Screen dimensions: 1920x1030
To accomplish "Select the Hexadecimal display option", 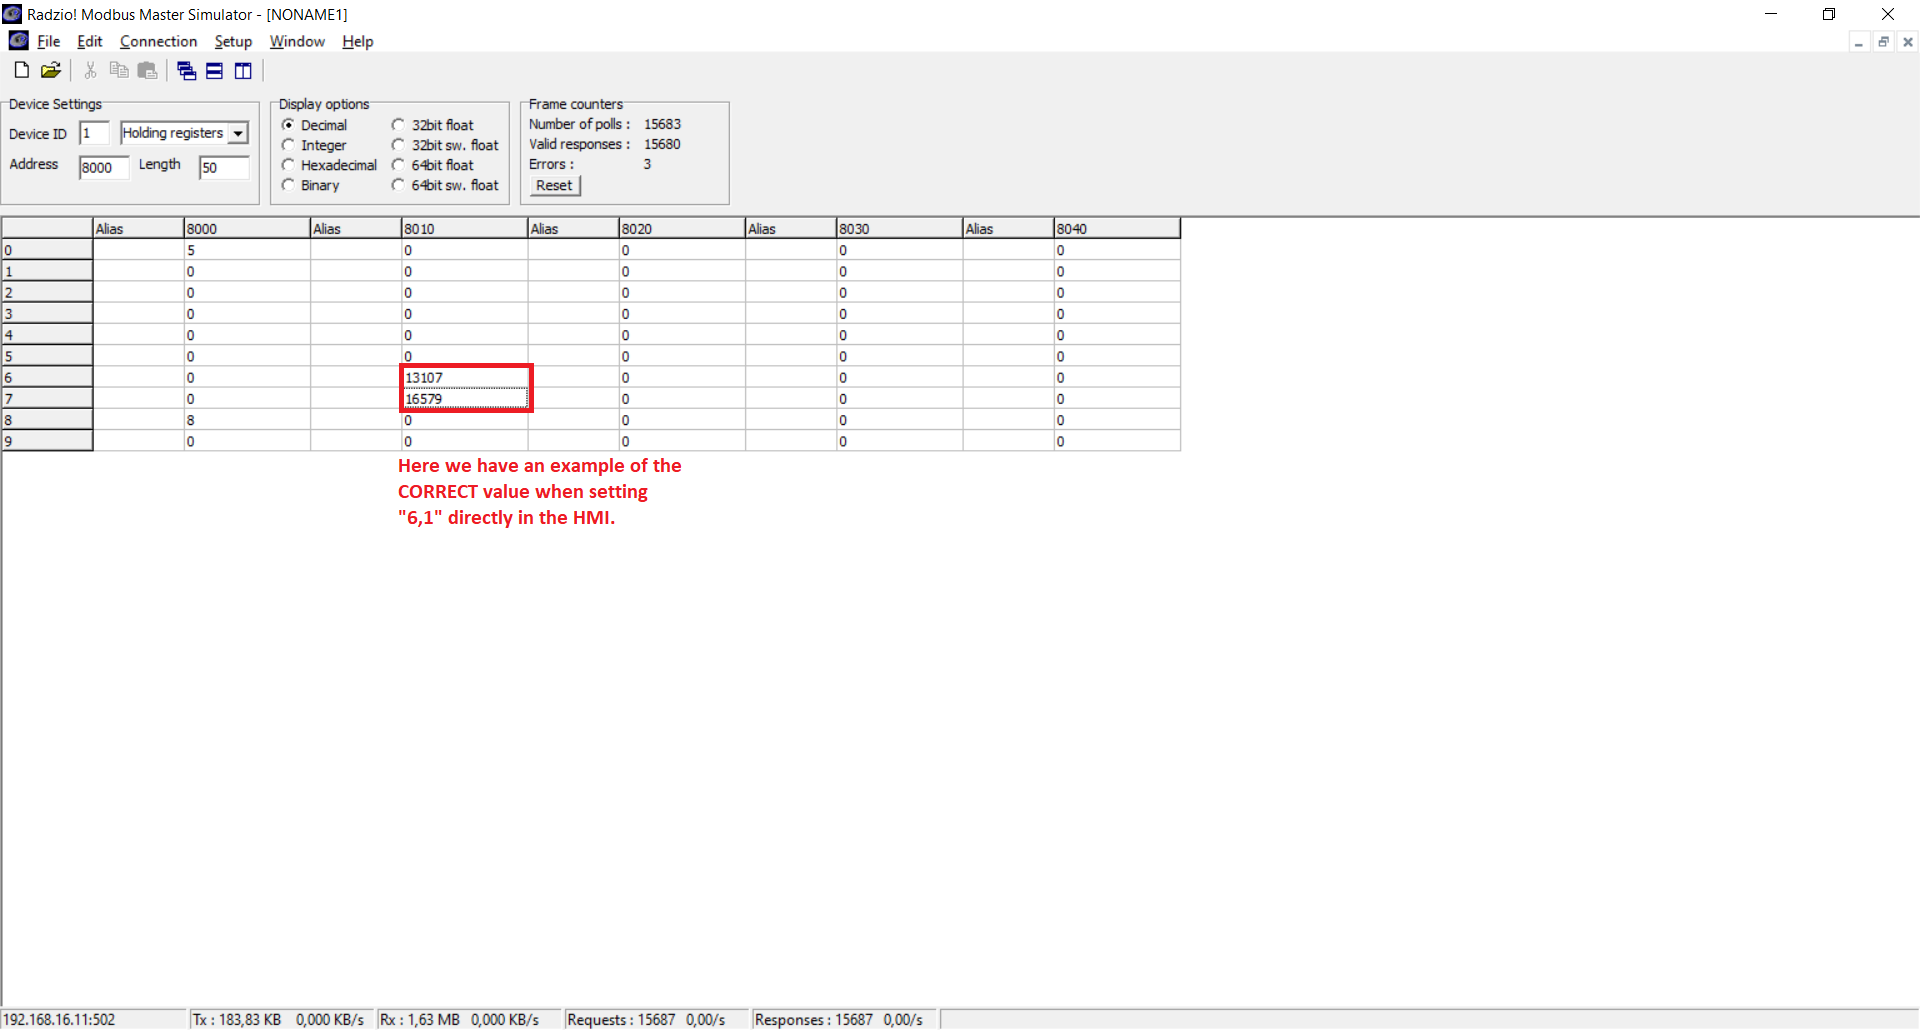I will [x=288, y=165].
